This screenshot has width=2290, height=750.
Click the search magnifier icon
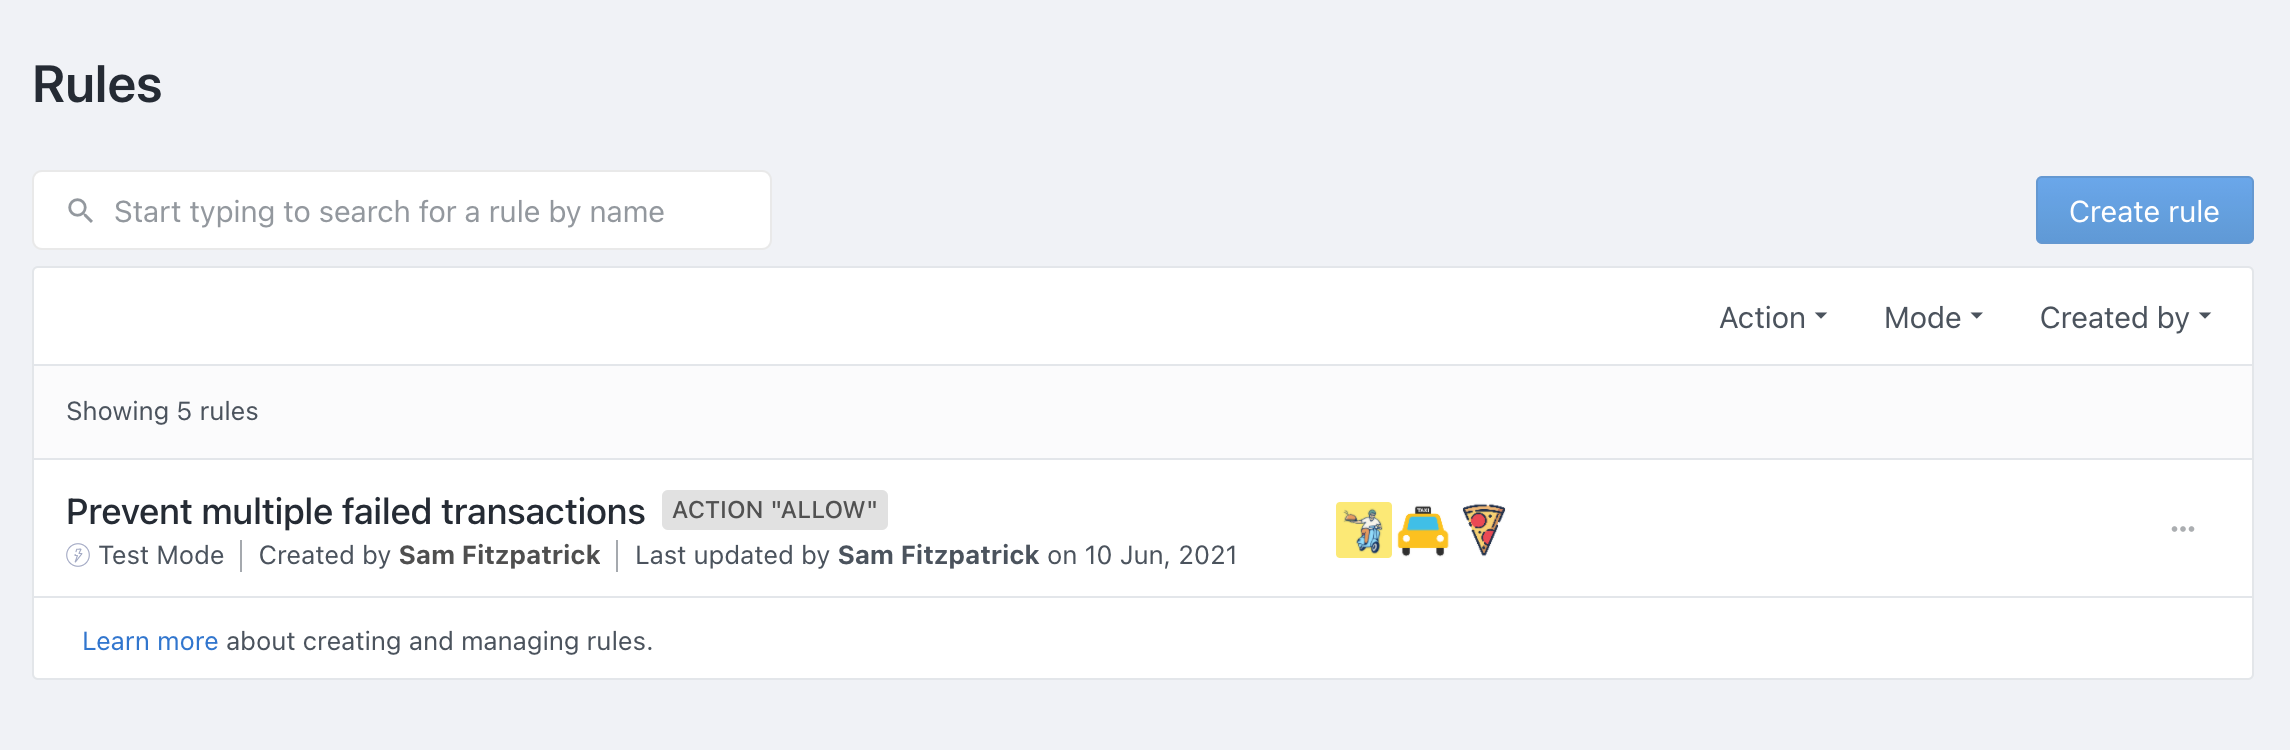click(80, 211)
